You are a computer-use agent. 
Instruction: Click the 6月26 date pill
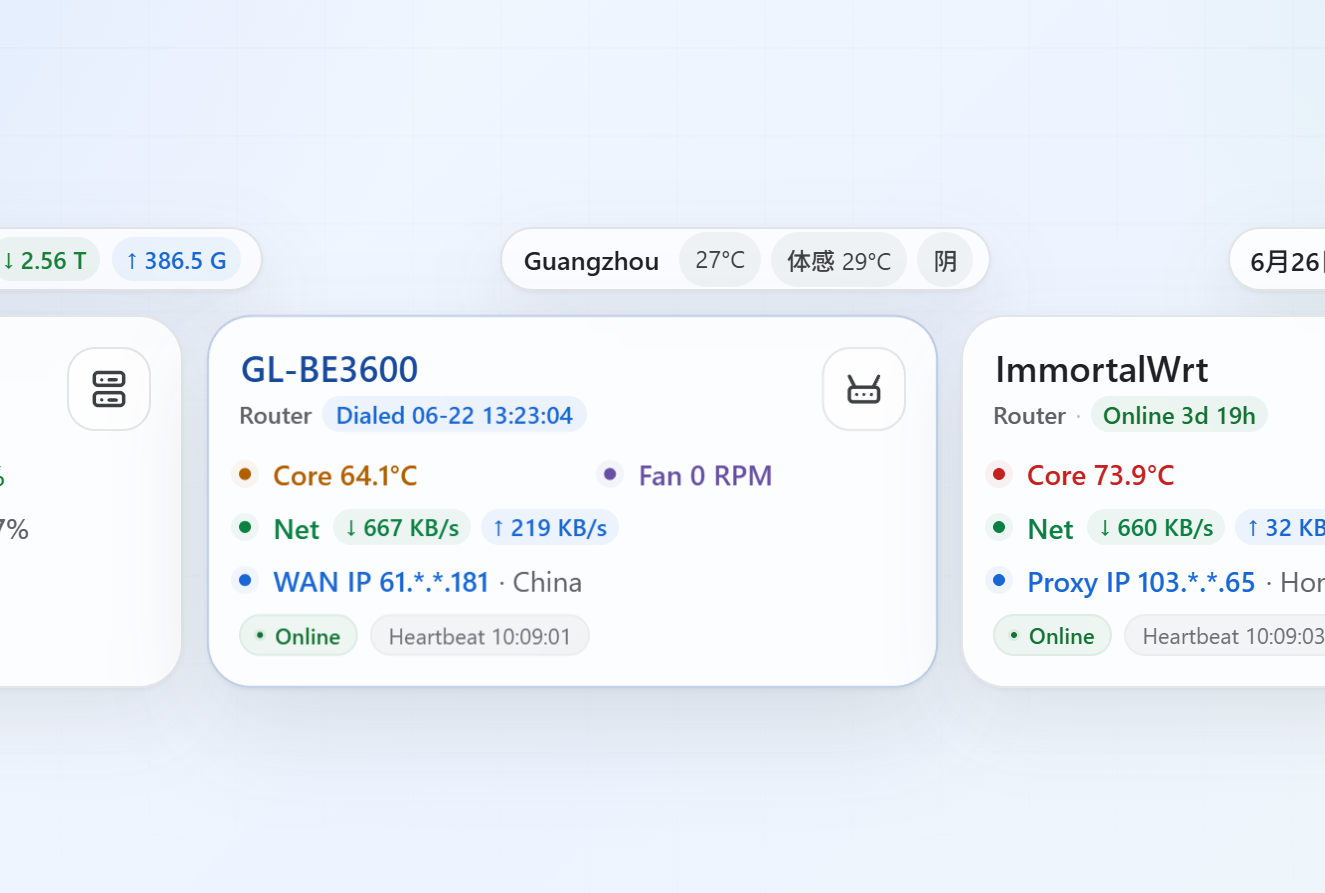(1277, 261)
